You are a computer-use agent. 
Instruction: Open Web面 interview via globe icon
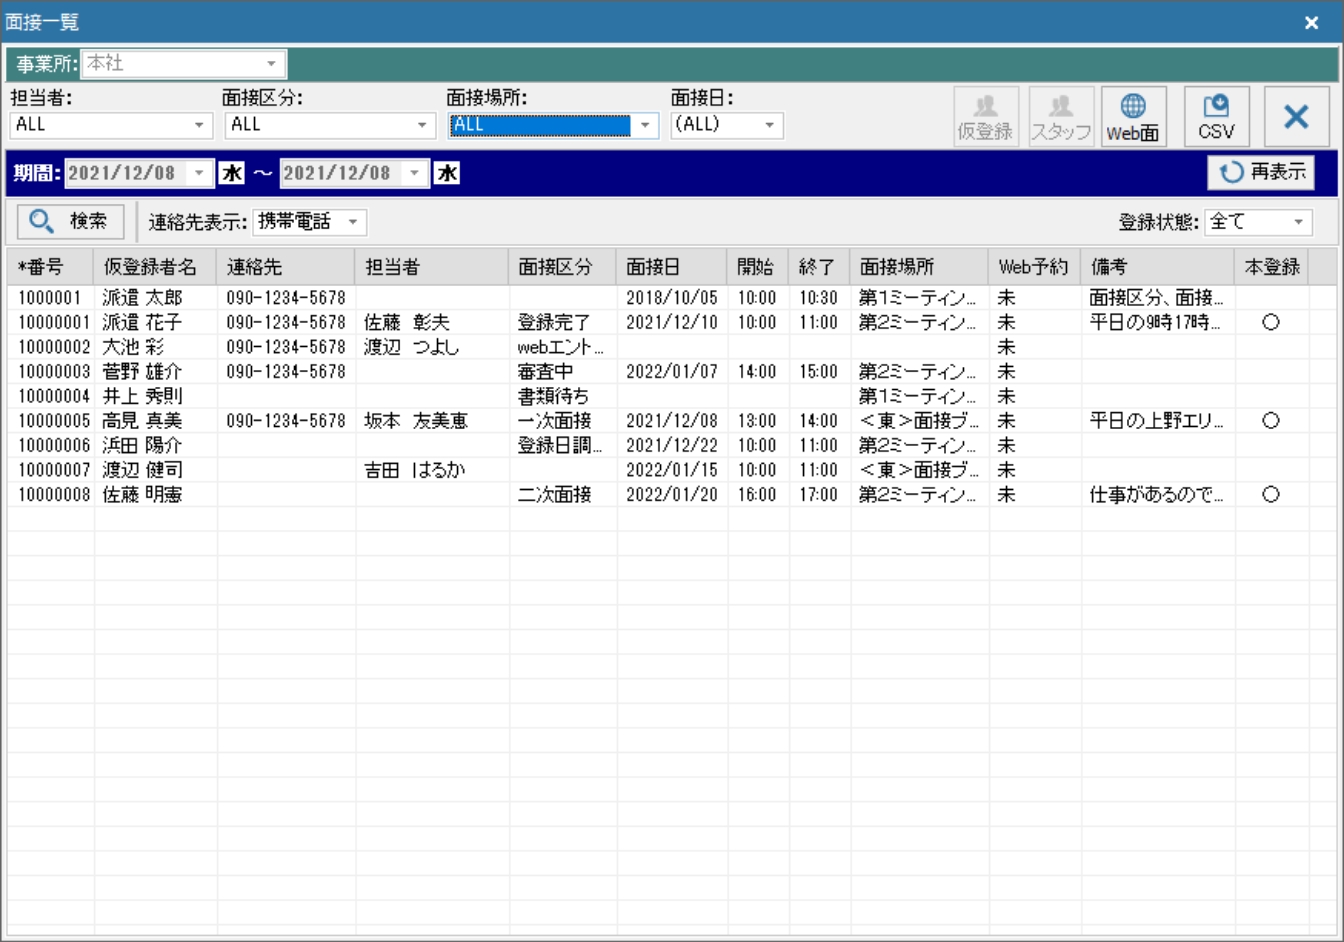[1132, 117]
